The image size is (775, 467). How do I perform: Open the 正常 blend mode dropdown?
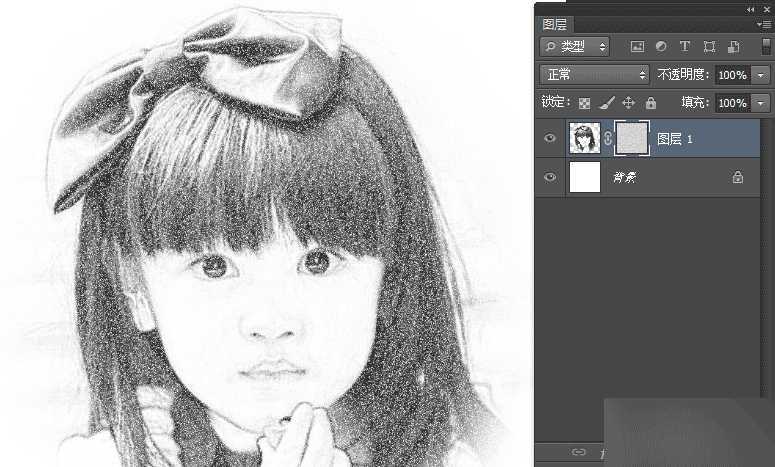tap(594, 75)
